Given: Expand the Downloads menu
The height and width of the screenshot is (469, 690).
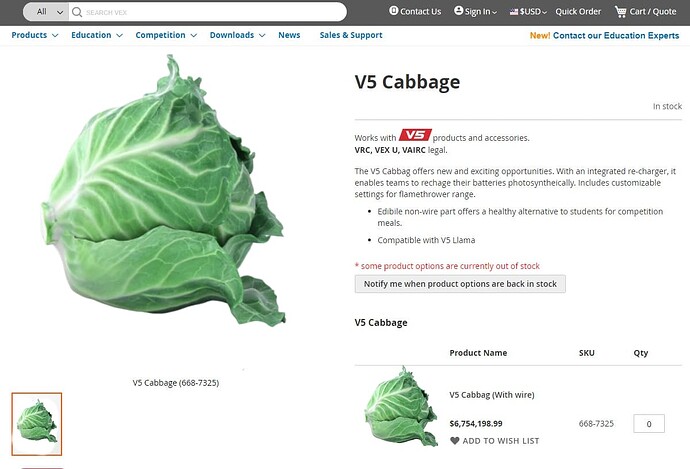Looking at the screenshot, I should tap(237, 35).
